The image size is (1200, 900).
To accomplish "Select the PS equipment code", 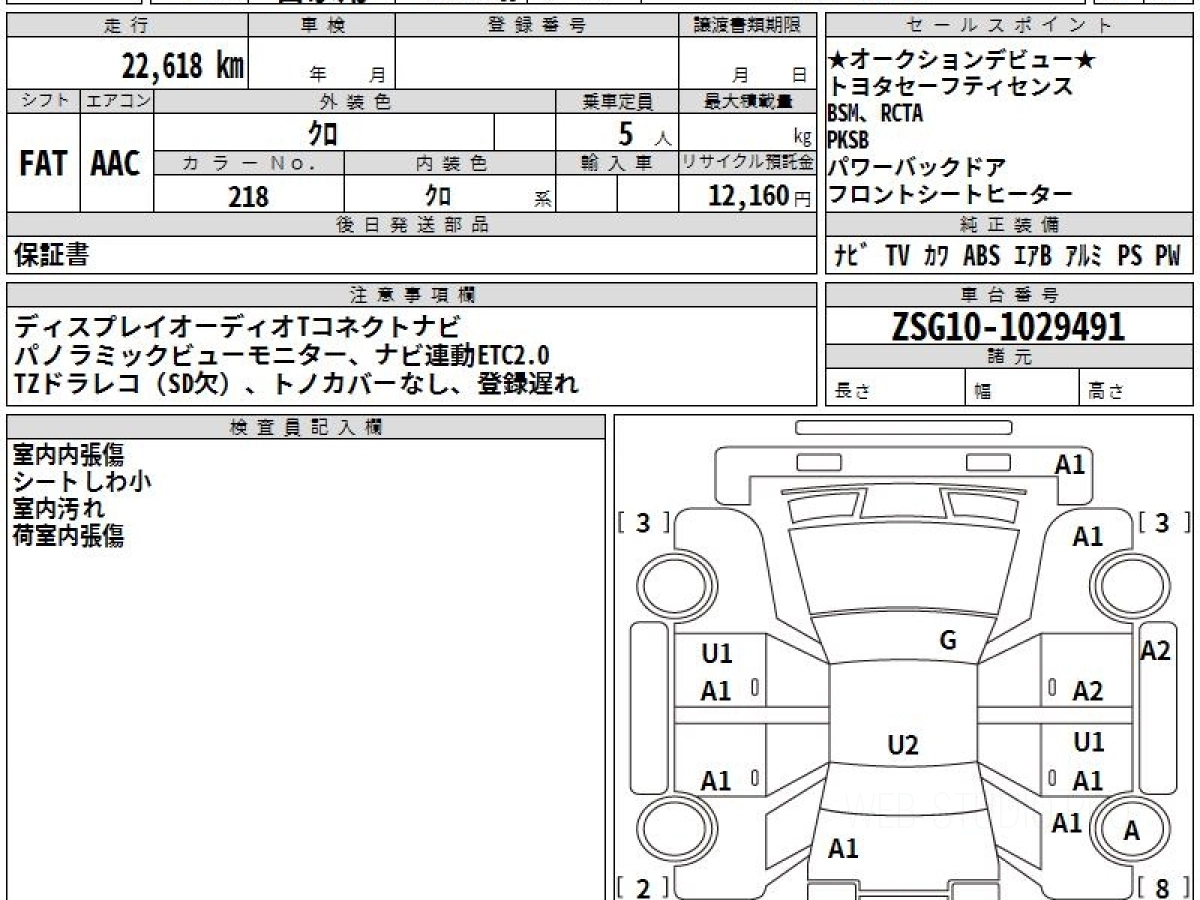I will (x=1130, y=256).
